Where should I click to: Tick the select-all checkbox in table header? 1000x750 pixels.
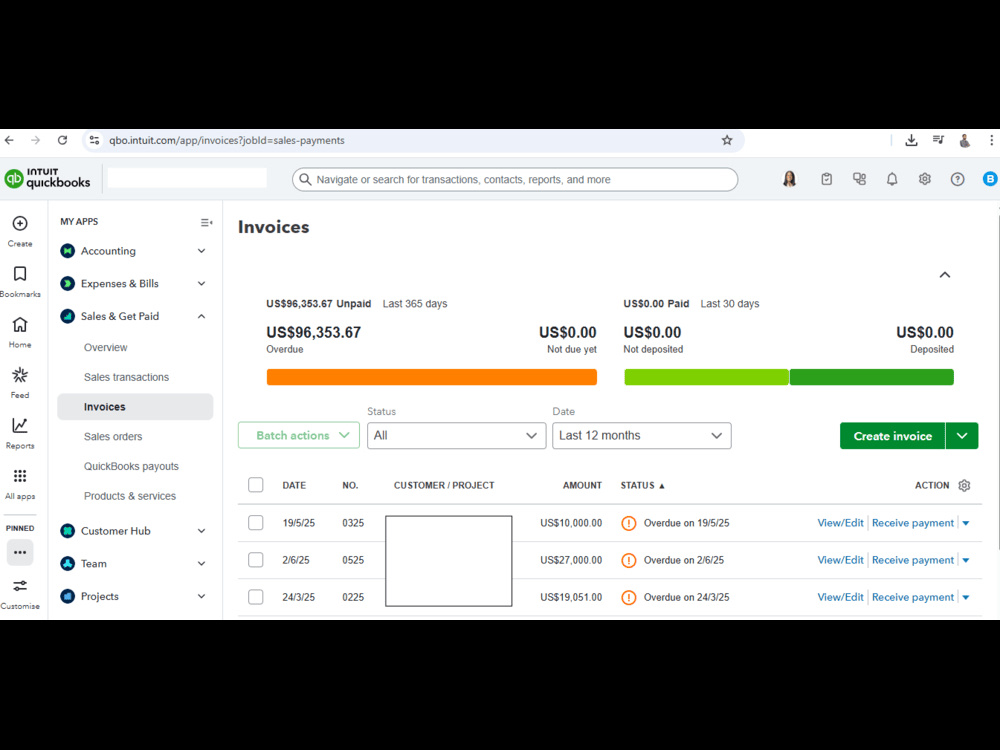pos(256,485)
